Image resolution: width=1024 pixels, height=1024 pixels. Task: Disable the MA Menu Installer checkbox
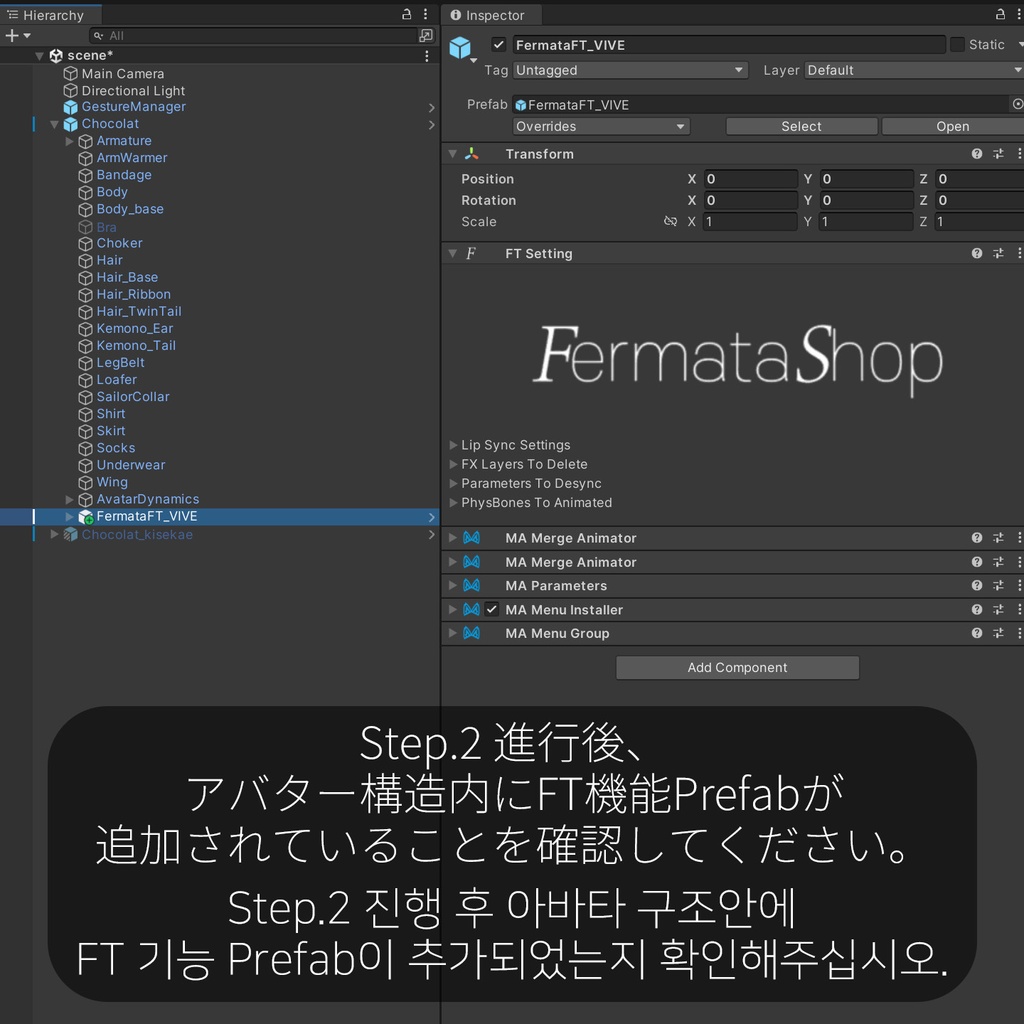[491, 609]
